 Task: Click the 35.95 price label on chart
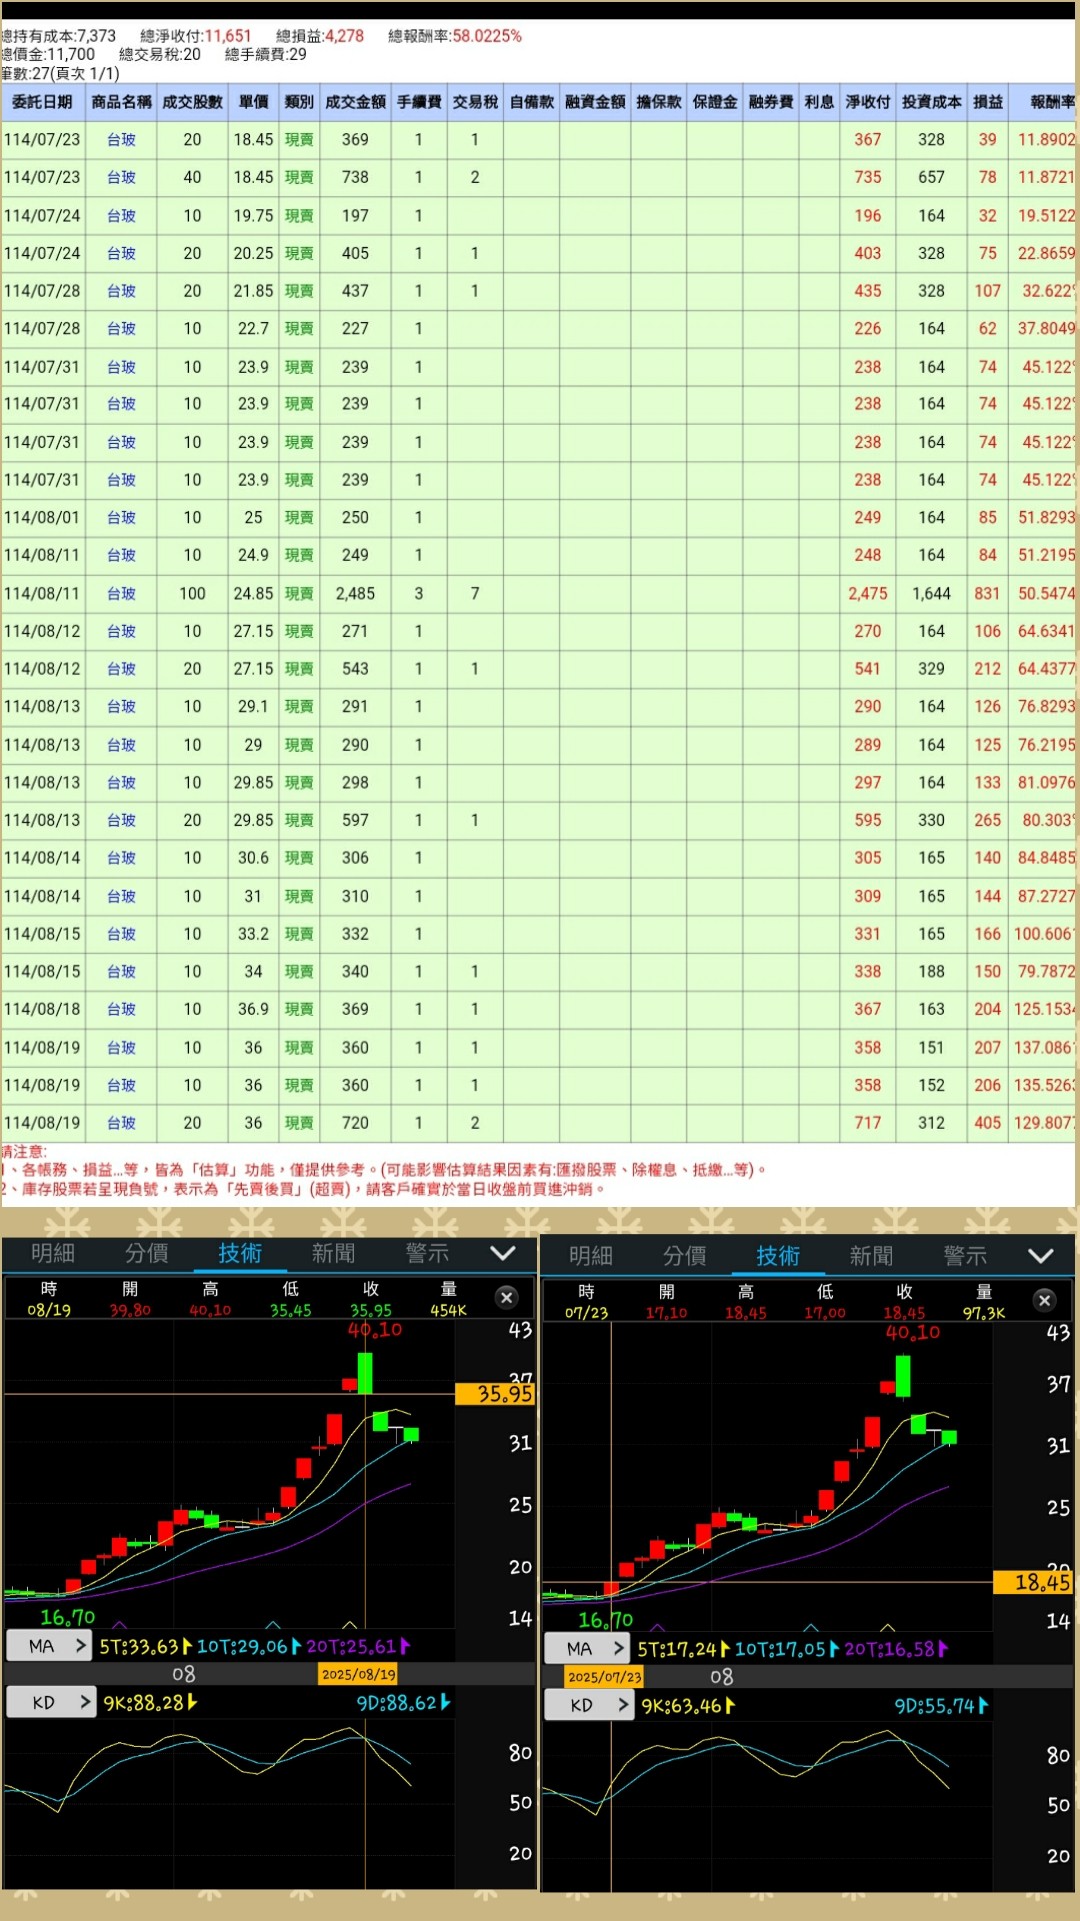click(x=495, y=1394)
